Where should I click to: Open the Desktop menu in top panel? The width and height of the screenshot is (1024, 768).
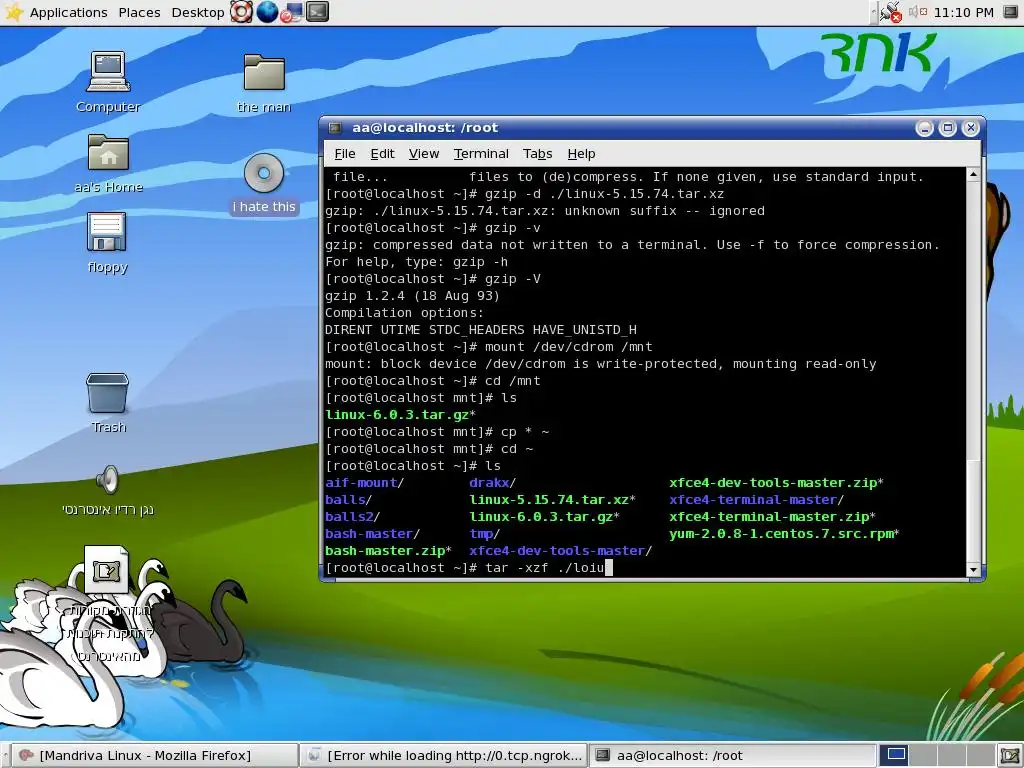point(198,12)
